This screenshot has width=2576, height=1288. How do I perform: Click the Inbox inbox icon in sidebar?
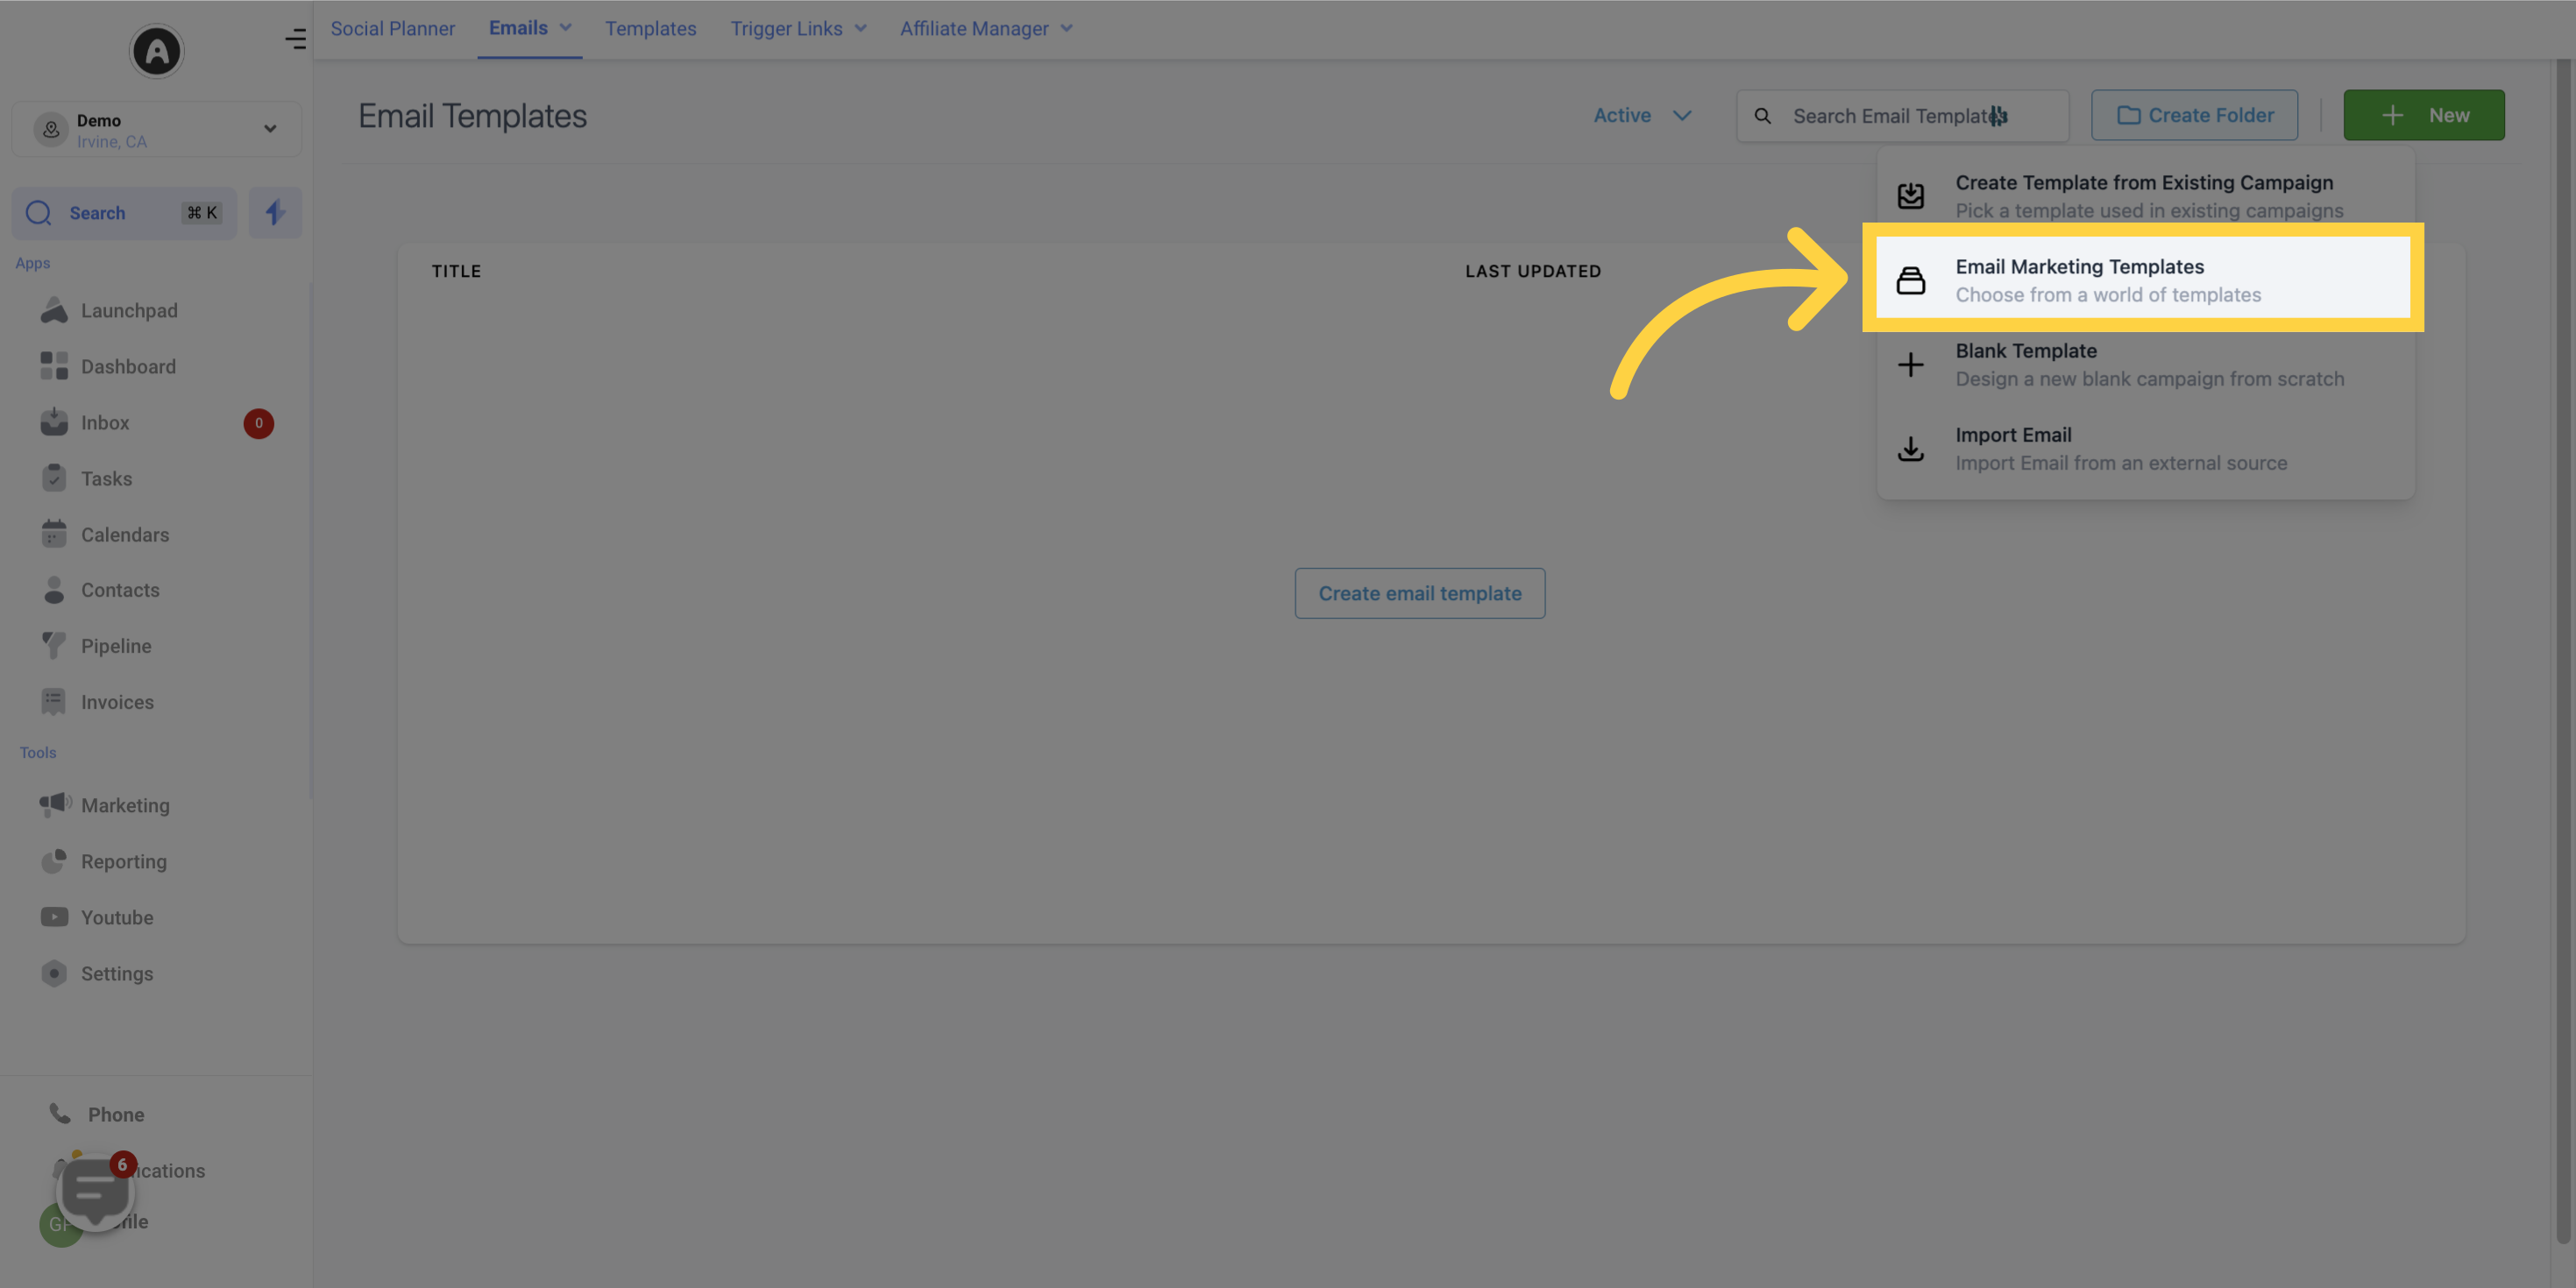tap(51, 424)
